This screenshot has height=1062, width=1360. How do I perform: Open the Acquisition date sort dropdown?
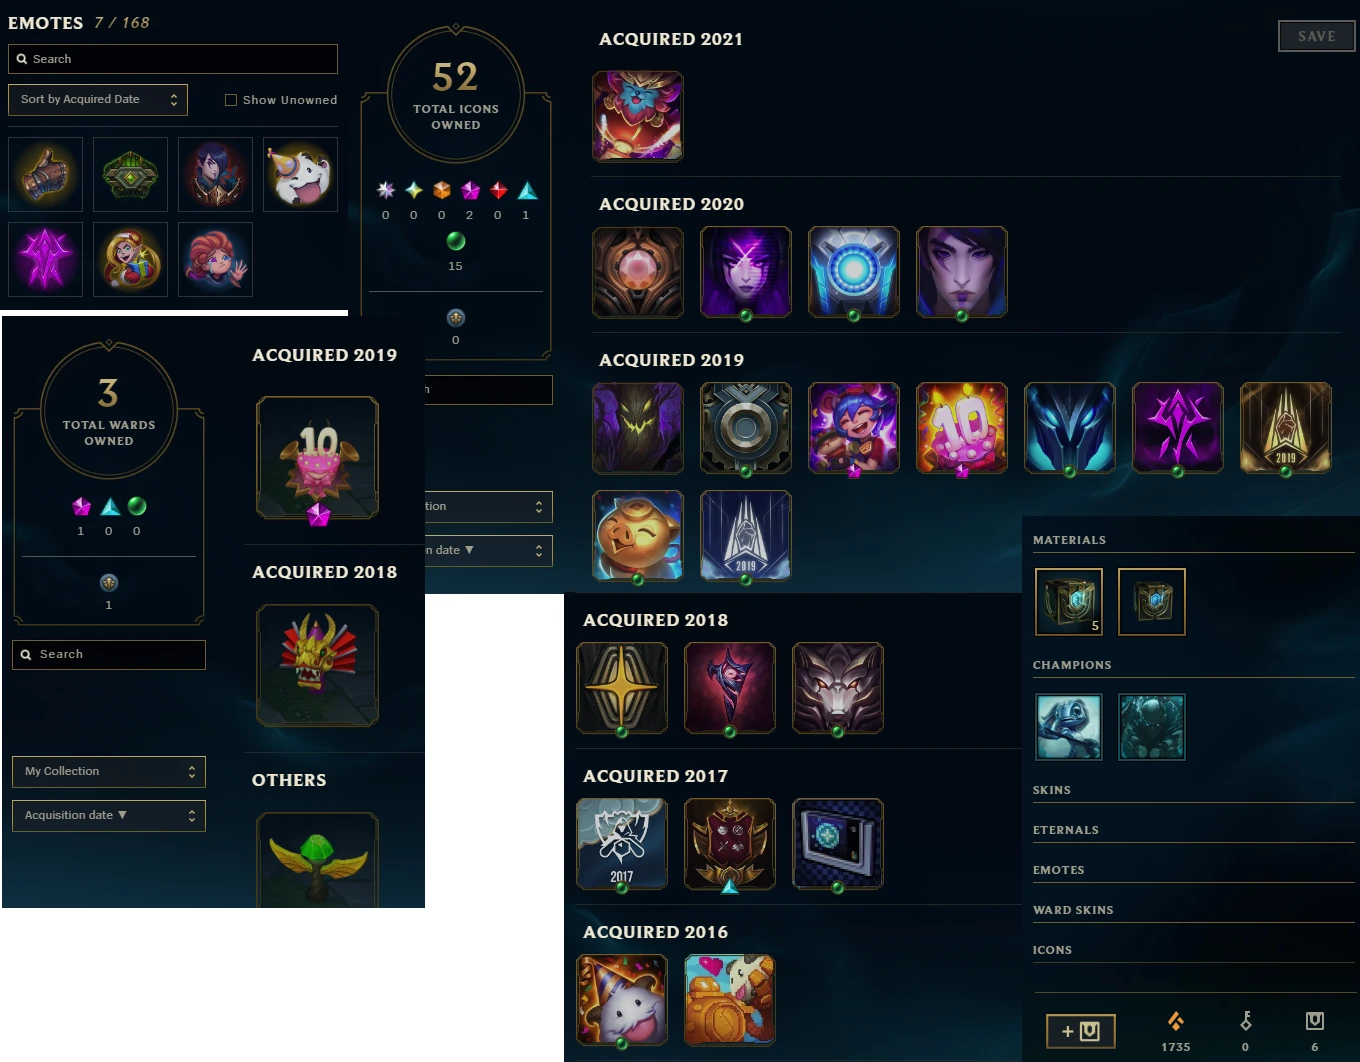tap(109, 816)
